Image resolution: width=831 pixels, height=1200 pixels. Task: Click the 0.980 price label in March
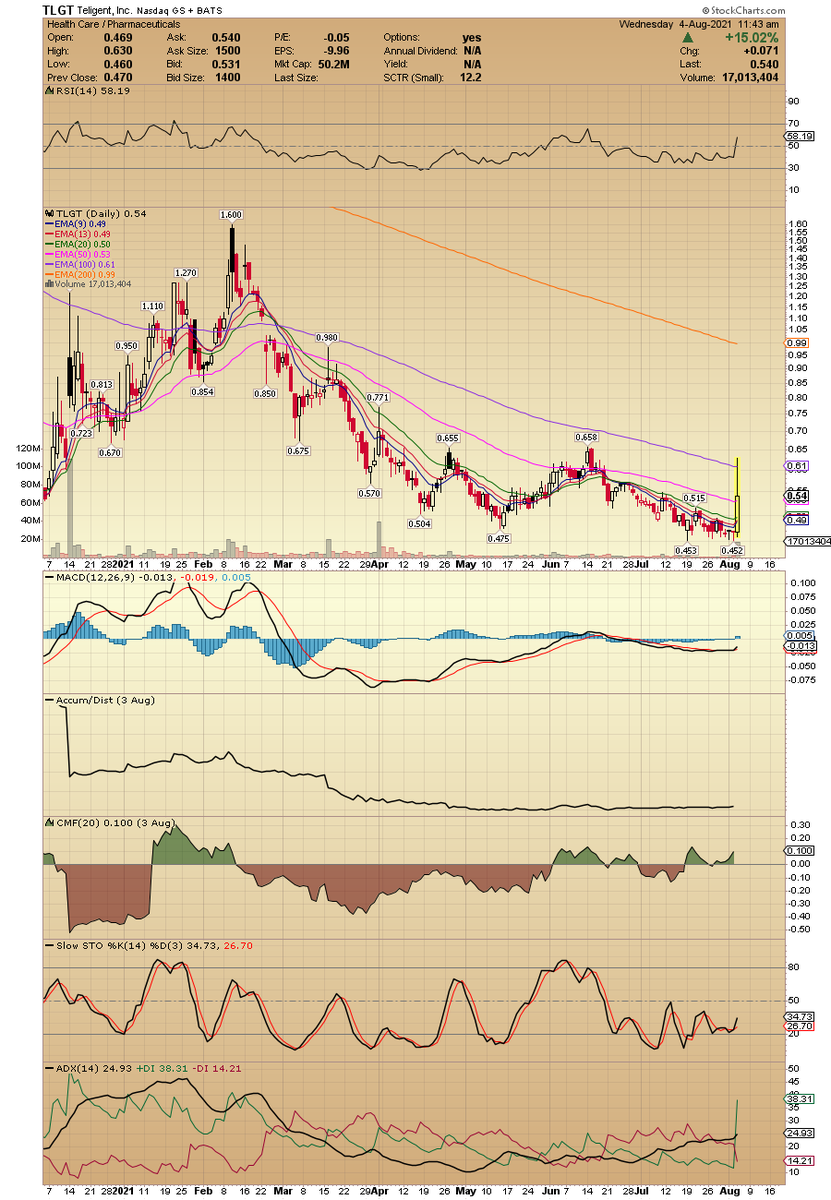(327, 338)
